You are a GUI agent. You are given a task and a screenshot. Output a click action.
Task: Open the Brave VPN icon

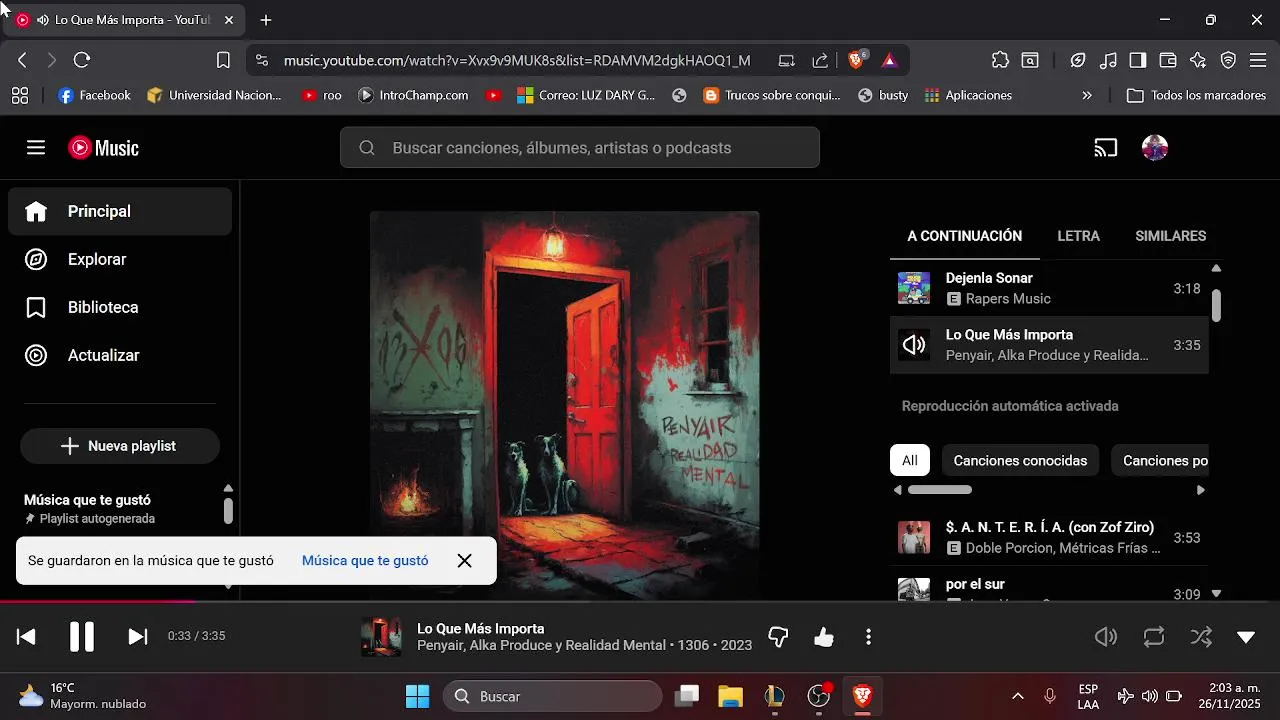(x=1228, y=60)
